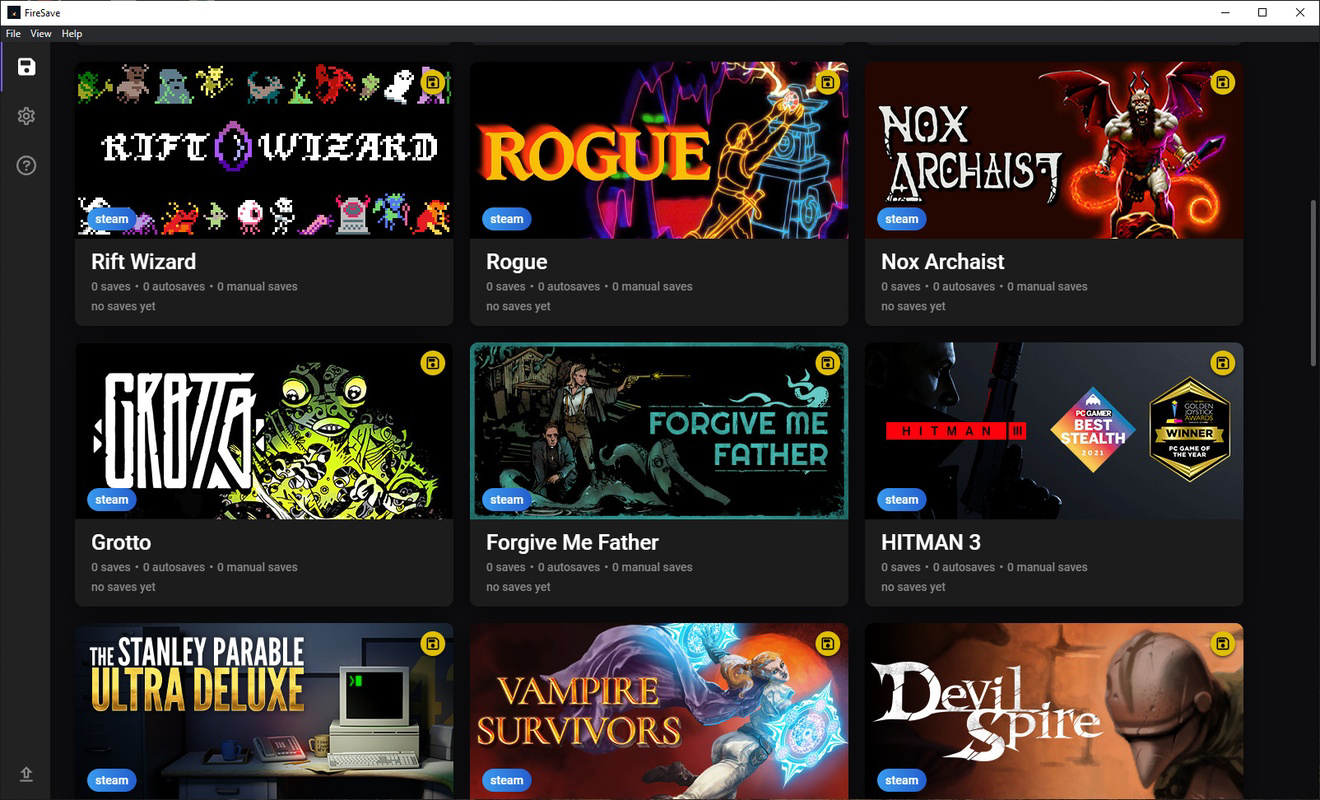Click "no saves yet" under Rift Wizard
The image size is (1320, 800).
[123, 306]
